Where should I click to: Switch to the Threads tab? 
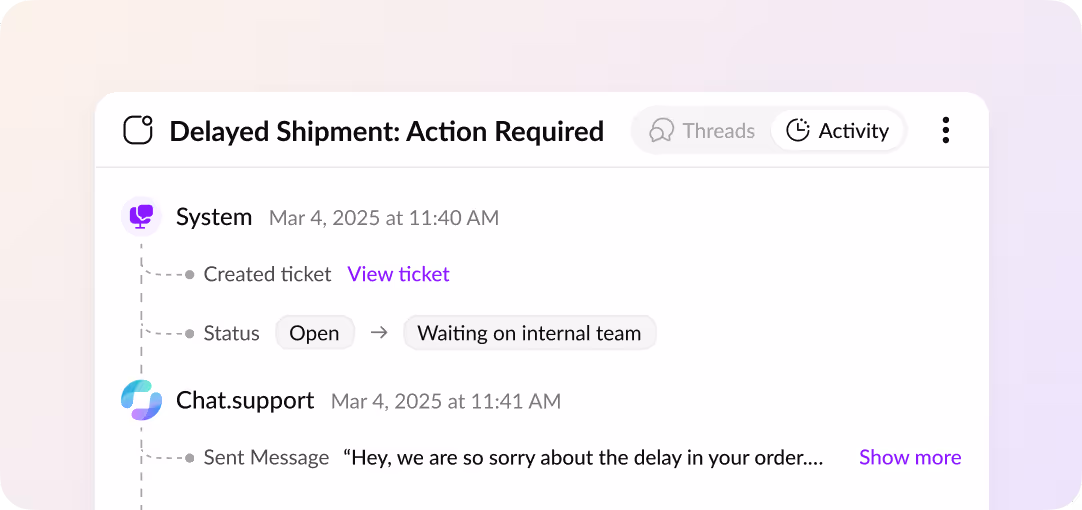[x=702, y=130]
